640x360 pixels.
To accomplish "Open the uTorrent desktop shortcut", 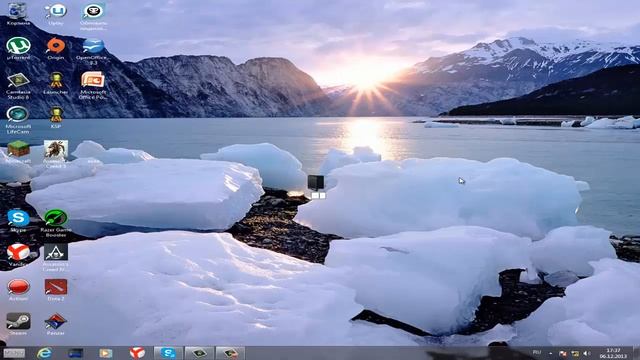I will 18,48.
